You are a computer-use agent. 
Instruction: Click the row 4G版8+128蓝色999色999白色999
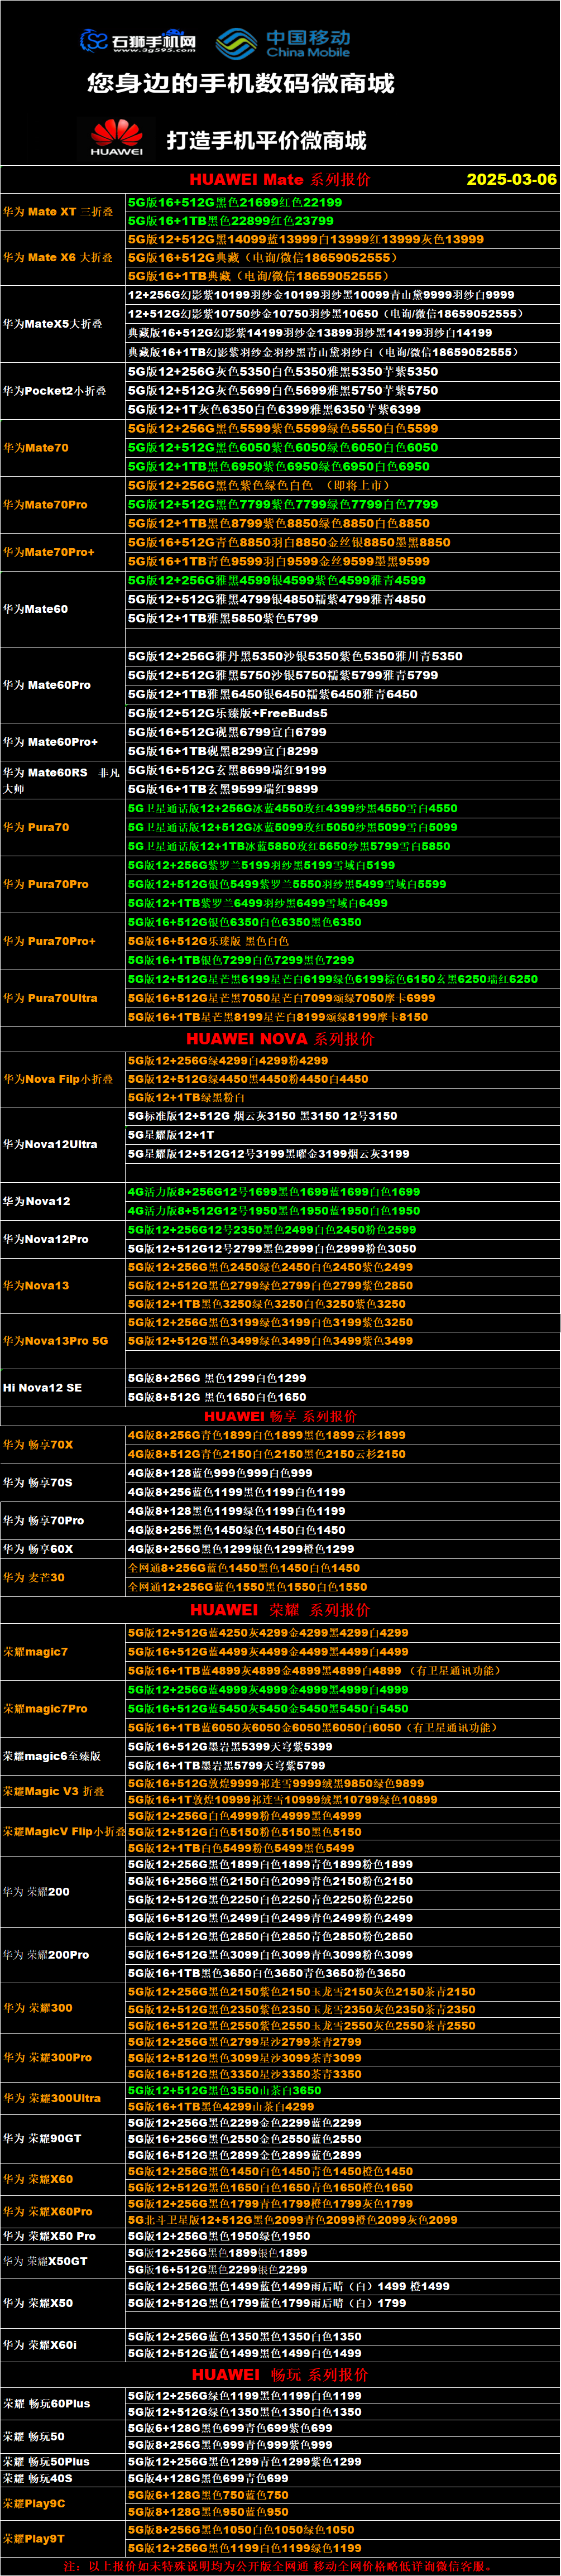(x=342, y=1473)
